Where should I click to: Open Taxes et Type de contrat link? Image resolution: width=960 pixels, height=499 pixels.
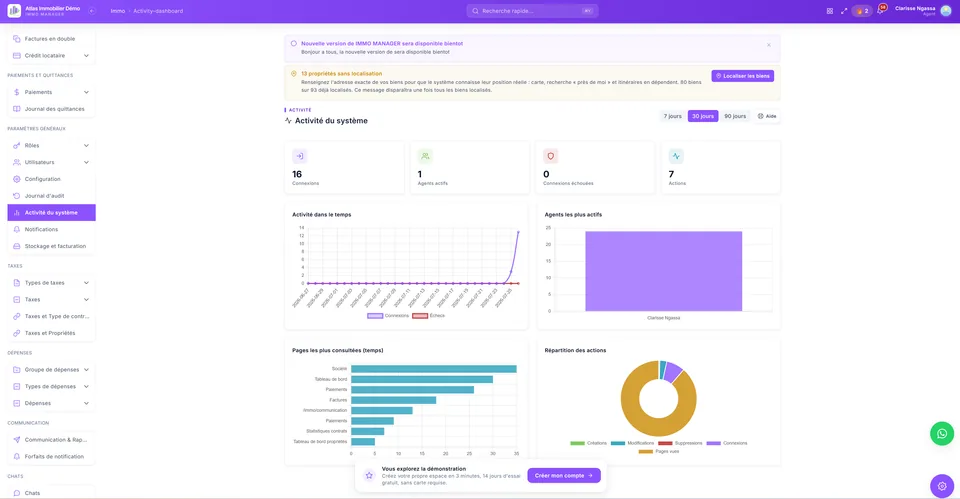click(51, 317)
